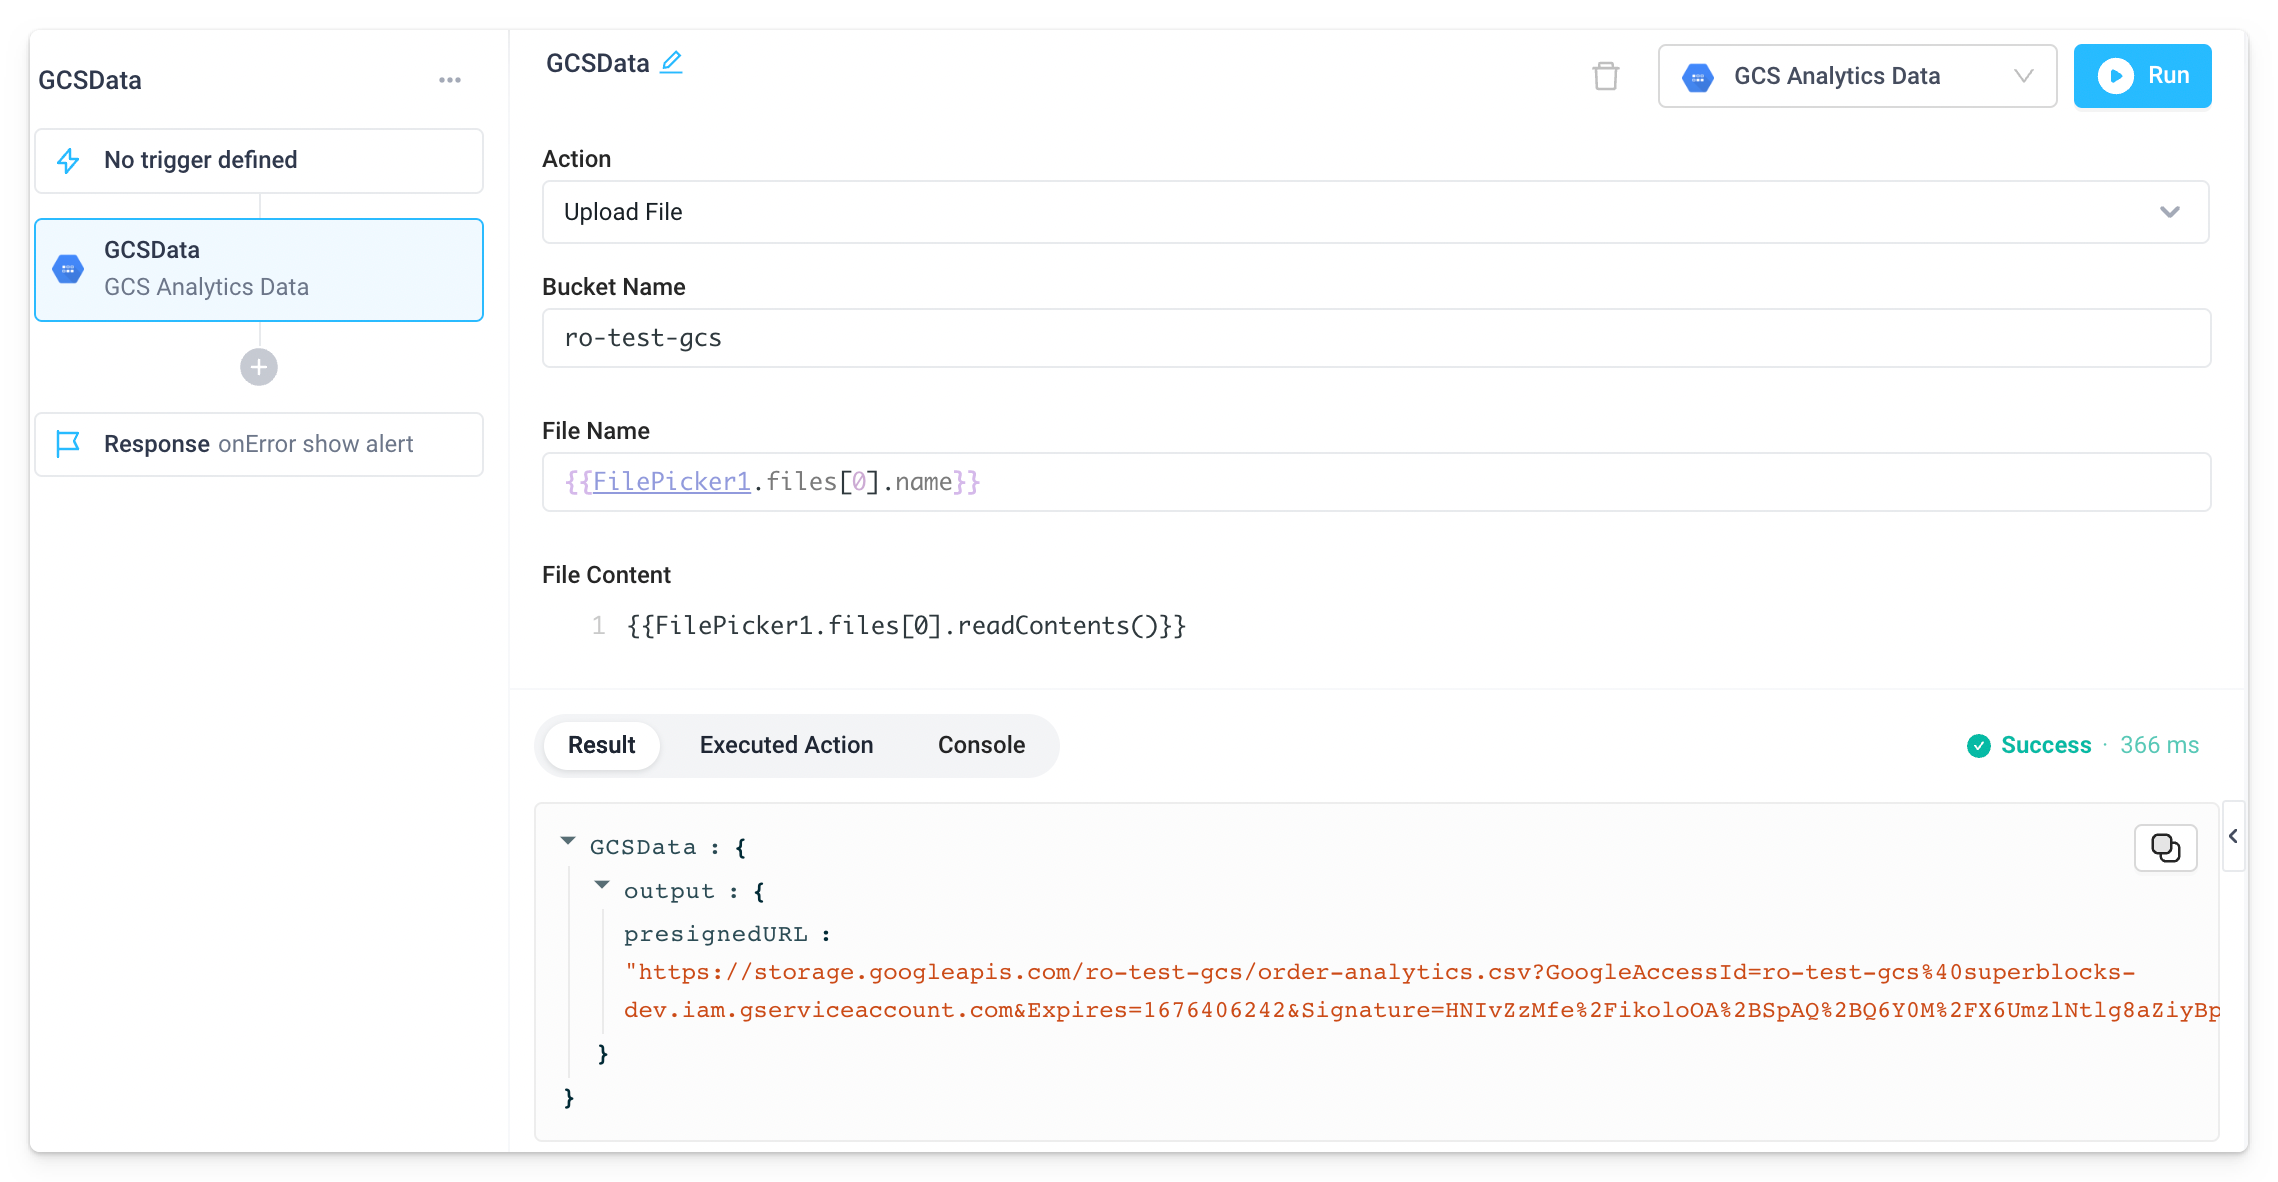The image size is (2278, 1182).
Task: Click the copy icon in the result panel
Action: tap(2165, 847)
